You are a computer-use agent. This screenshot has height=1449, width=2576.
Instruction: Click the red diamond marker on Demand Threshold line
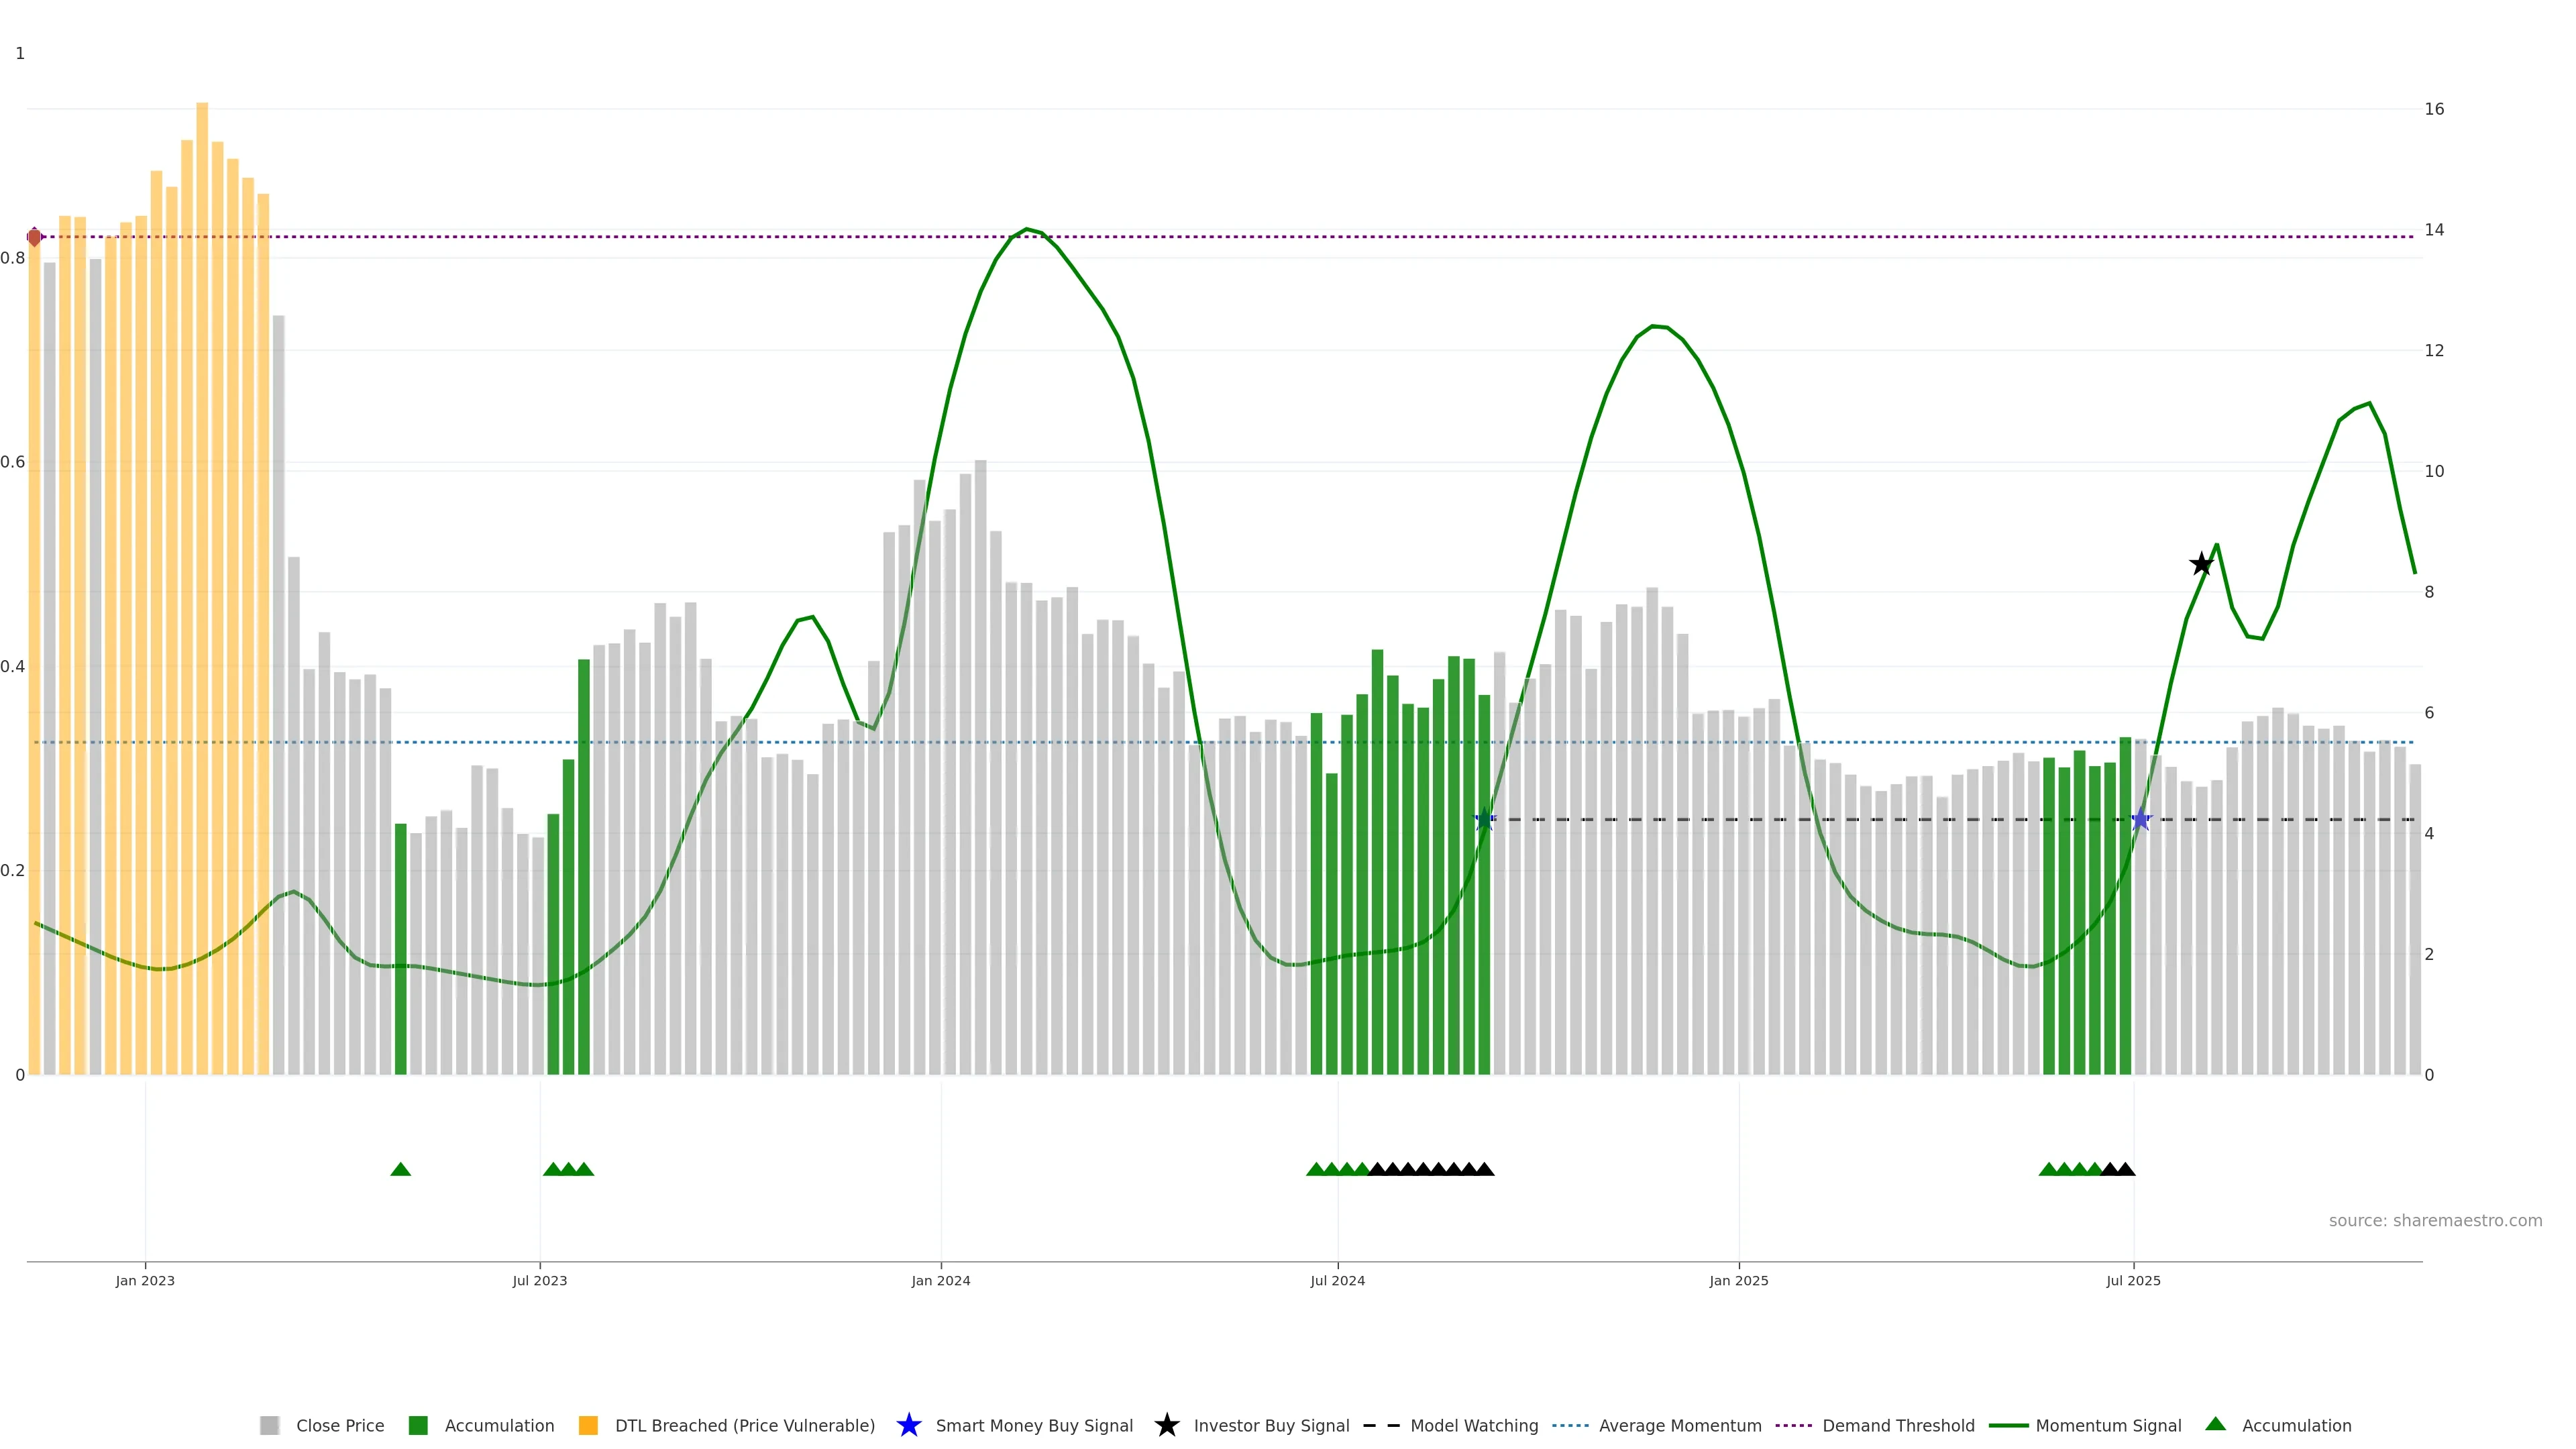(35, 237)
